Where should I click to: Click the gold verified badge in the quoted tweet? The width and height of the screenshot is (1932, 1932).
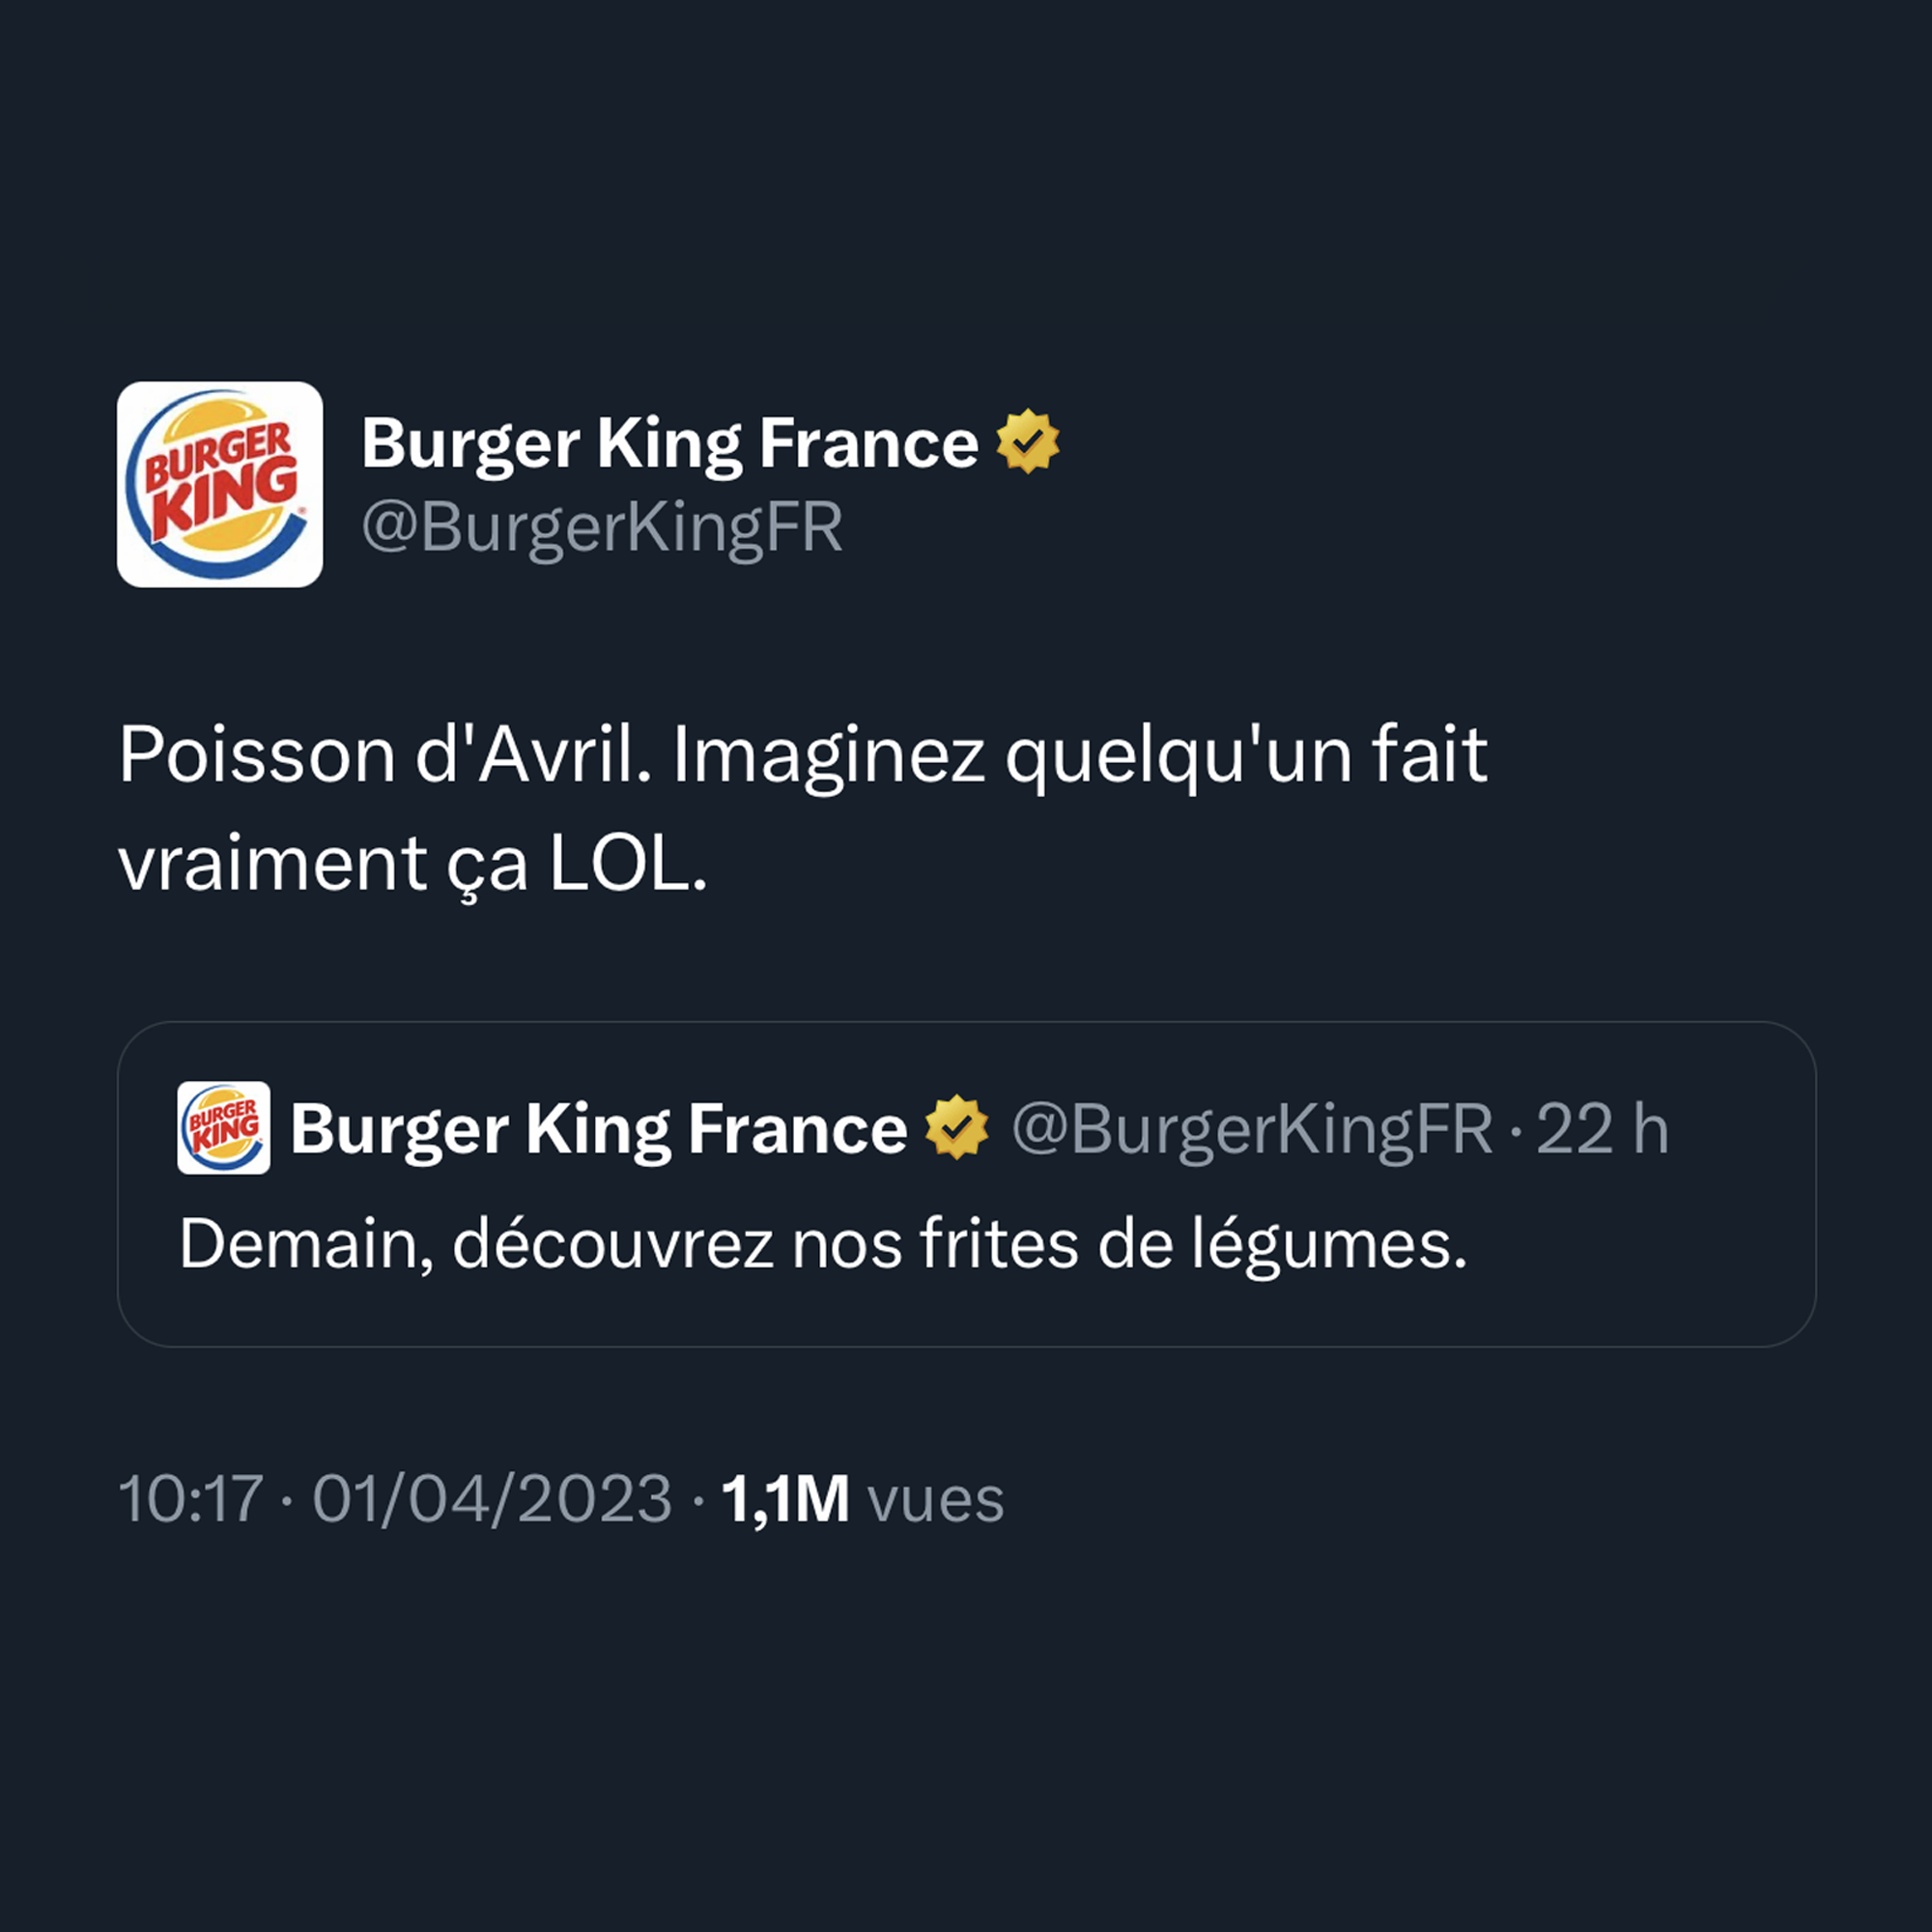point(956,1127)
